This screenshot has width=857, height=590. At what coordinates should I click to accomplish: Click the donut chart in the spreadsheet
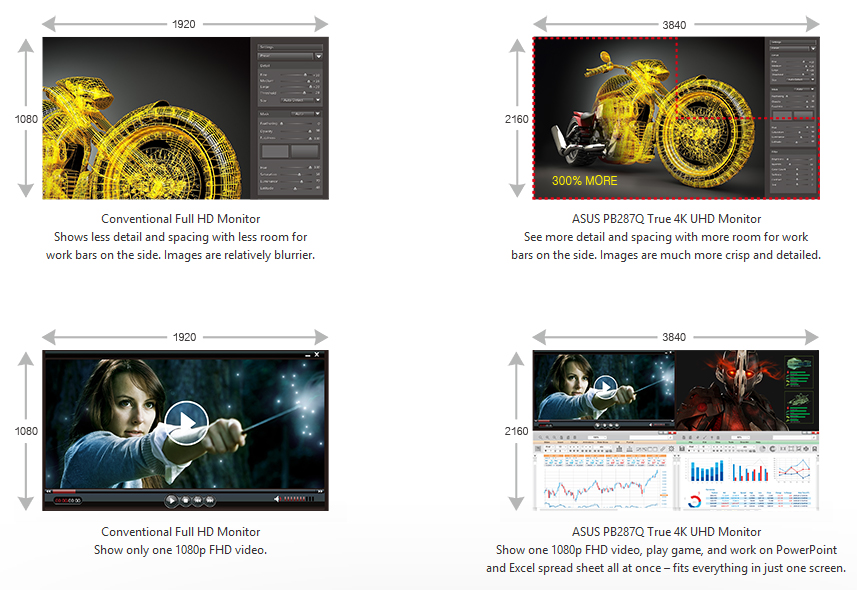[x=694, y=501]
